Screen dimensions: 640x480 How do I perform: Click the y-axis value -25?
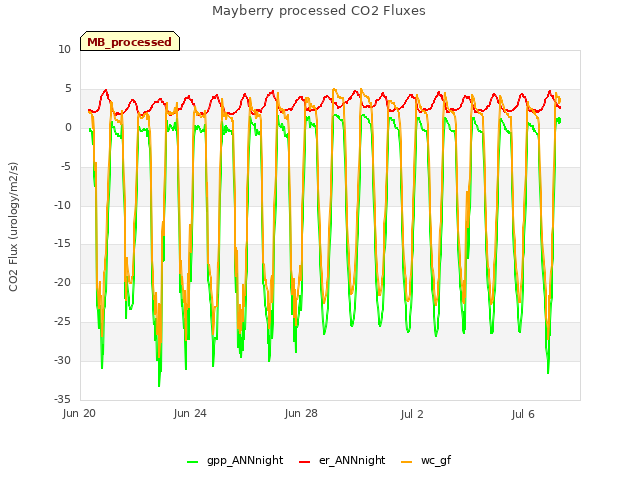click(62, 322)
